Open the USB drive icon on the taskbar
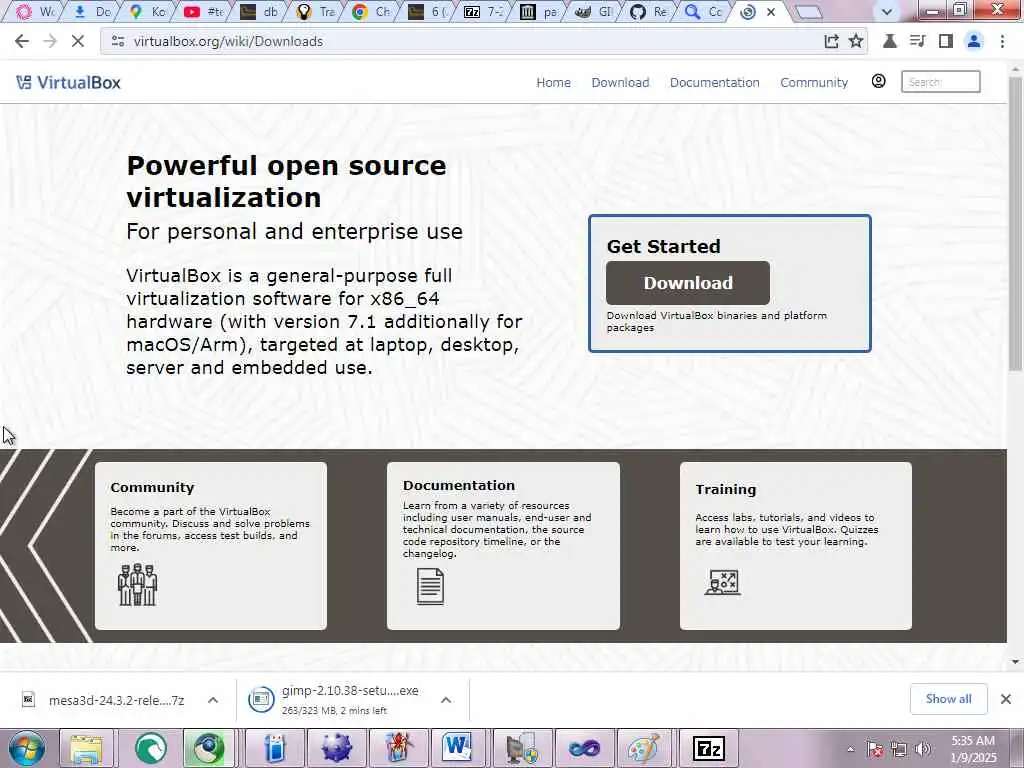 click(x=274, y=748)
